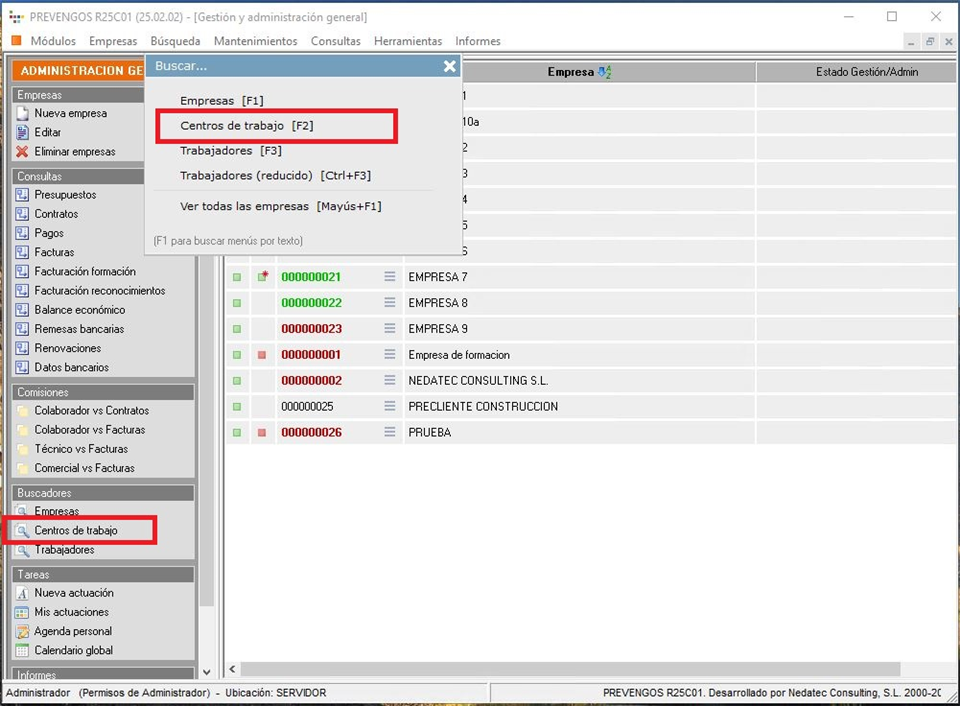Click the Editar pencil icon in sidebar
The height and width of the screenshot is (706, 960).
point(22,132)
